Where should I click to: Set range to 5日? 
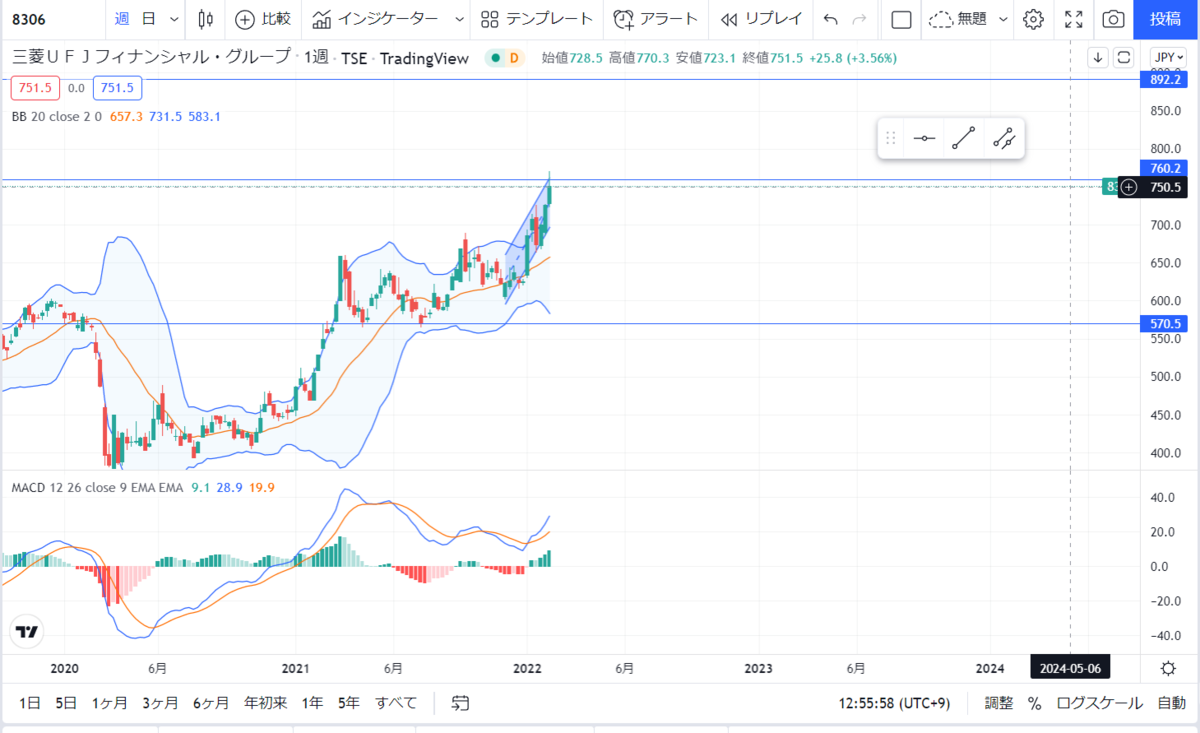click(x=66, y=703)
